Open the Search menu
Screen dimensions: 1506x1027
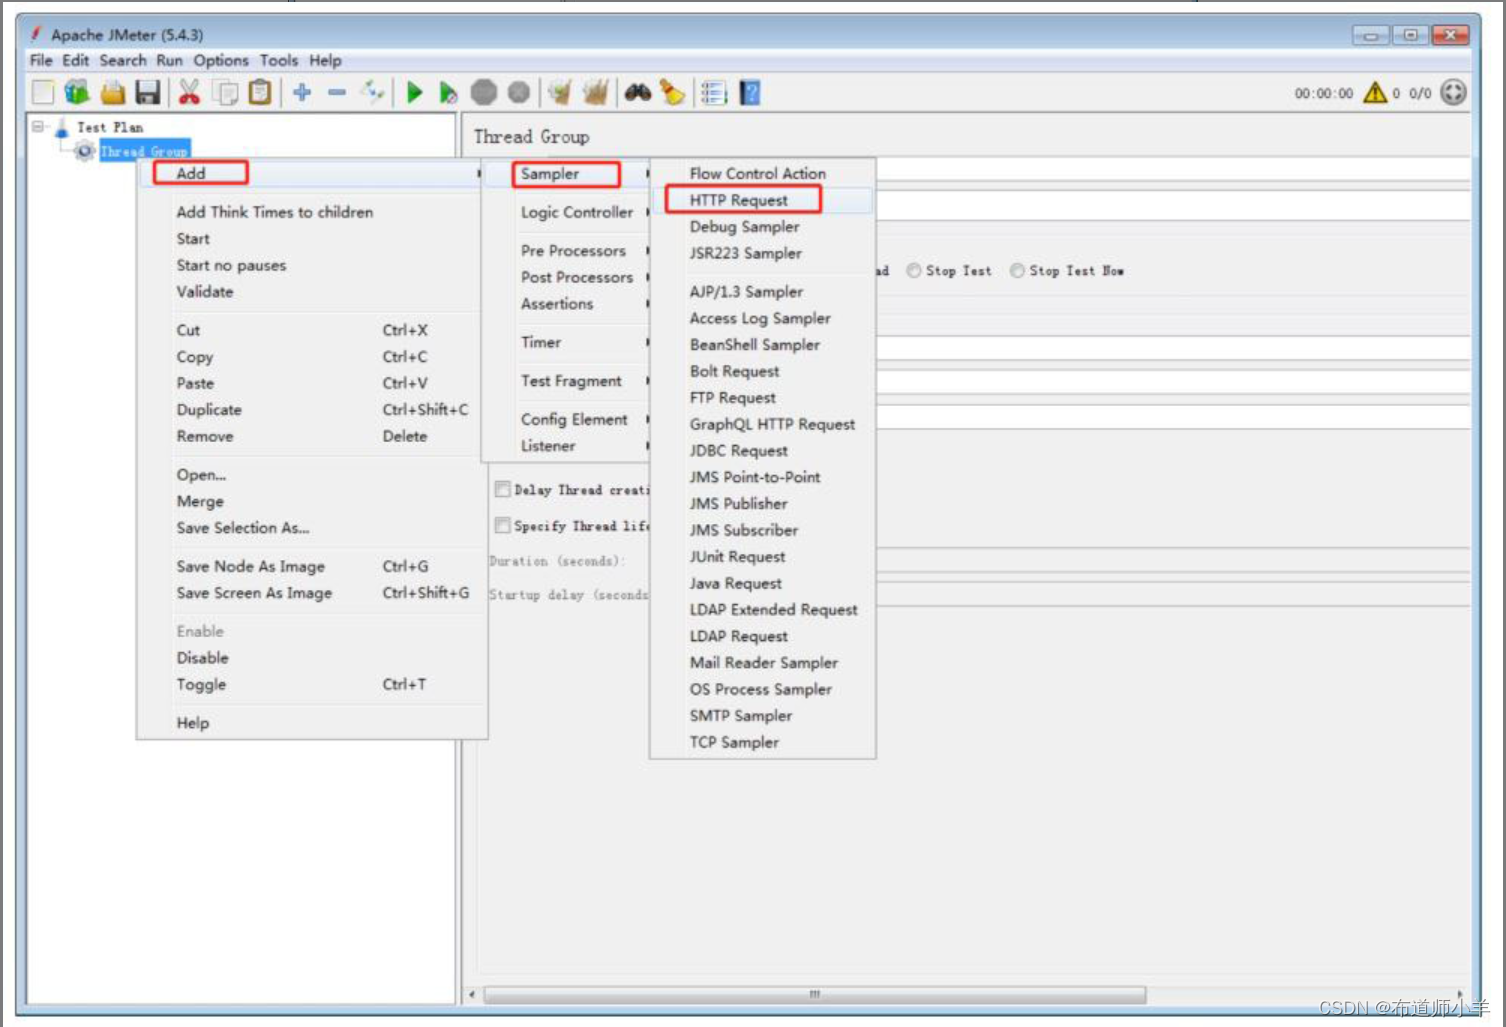click(x=123, y=60)
